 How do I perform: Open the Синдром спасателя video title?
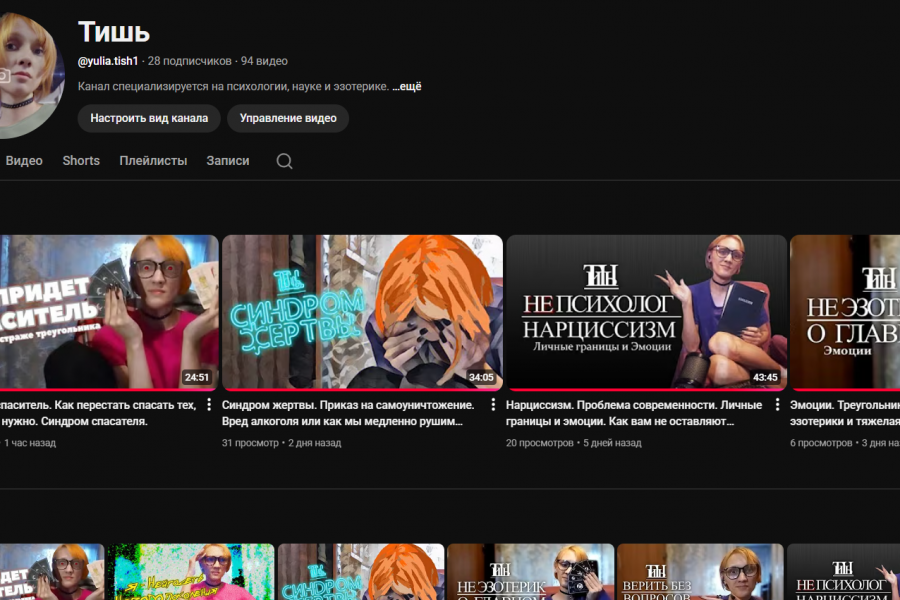pyautogui.click(x=98, y=413)
